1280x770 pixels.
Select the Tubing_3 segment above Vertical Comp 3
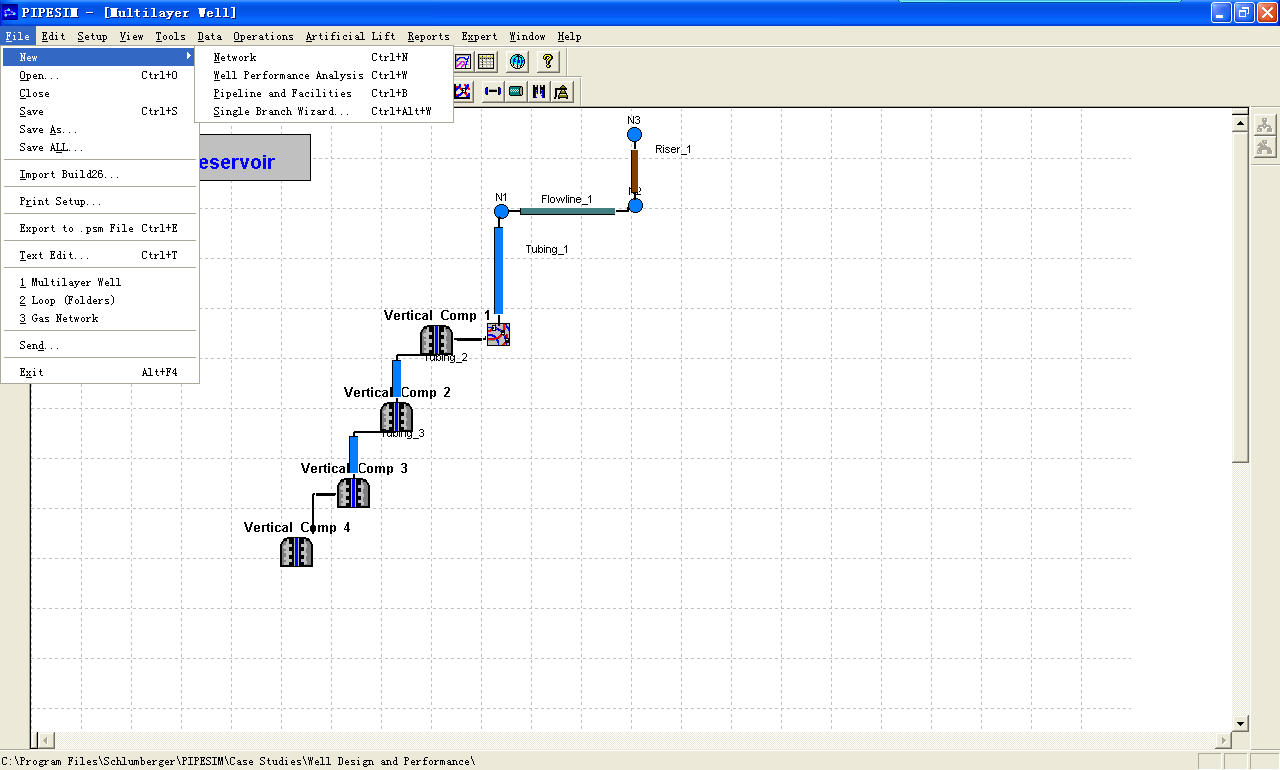(x=353, y=455)
